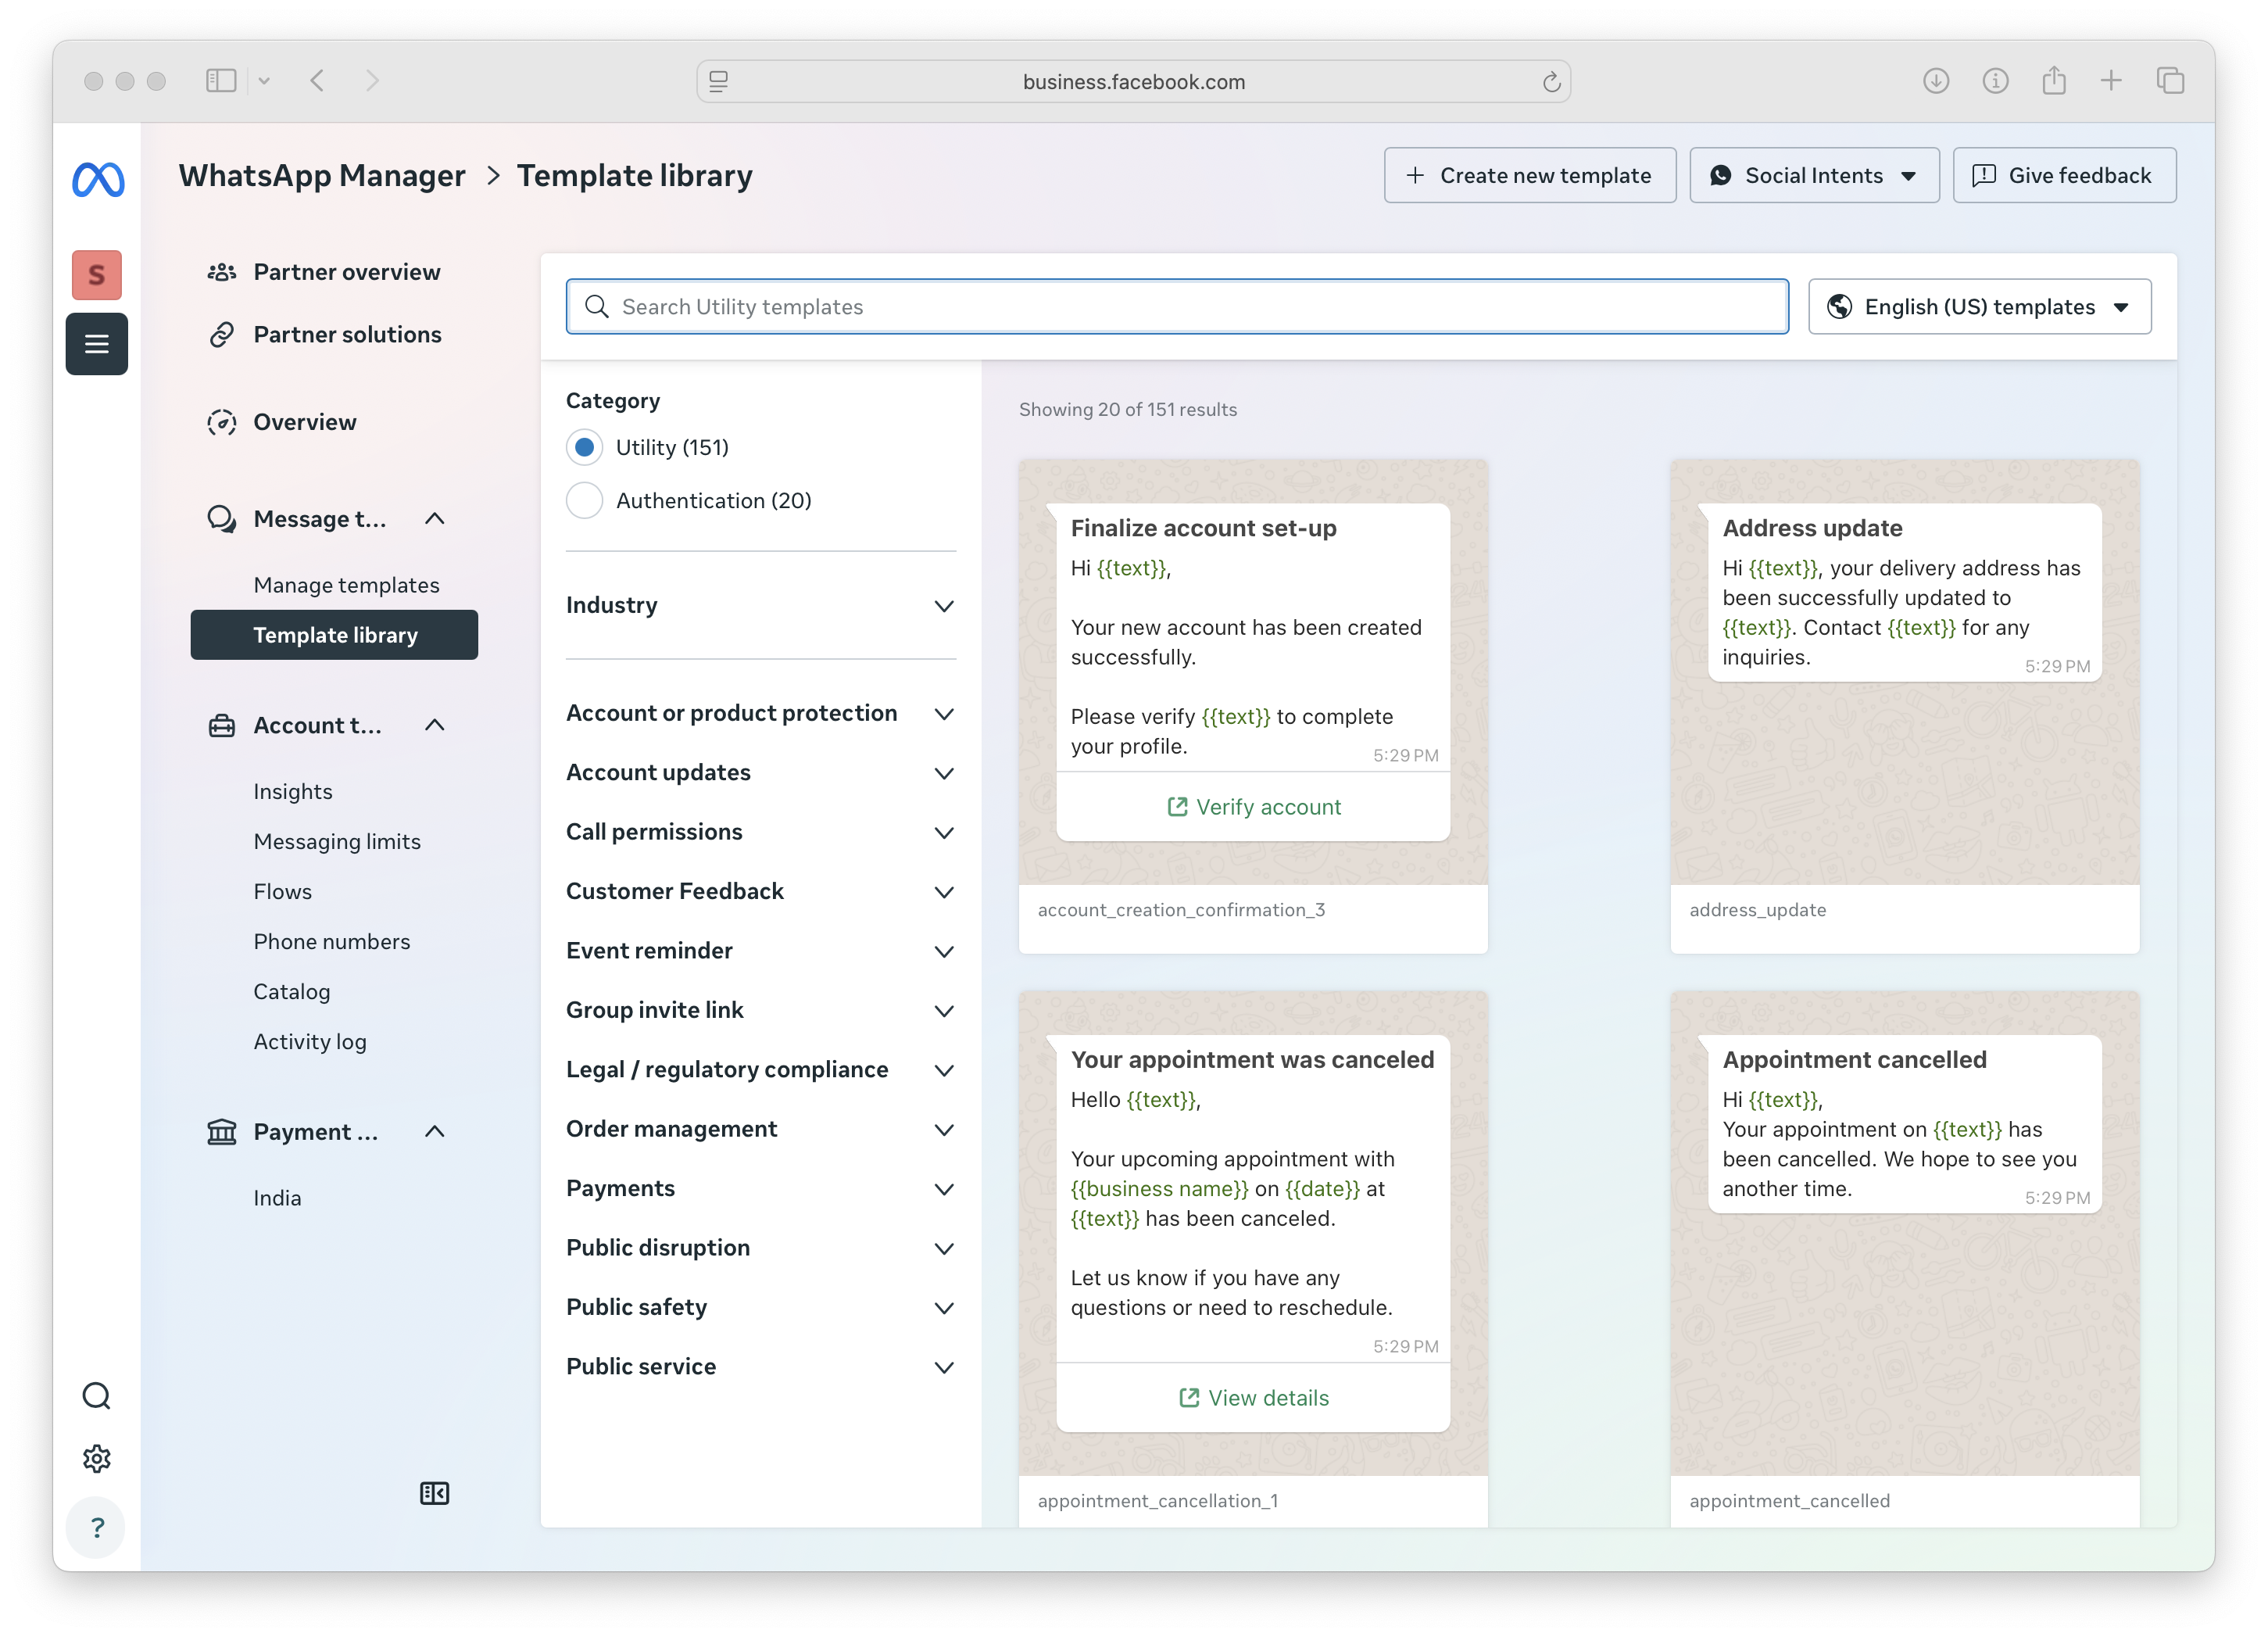Open Phone numbers in sidebar
The width and height of the screenshot is (2268, 1637).
click(331, 941)
